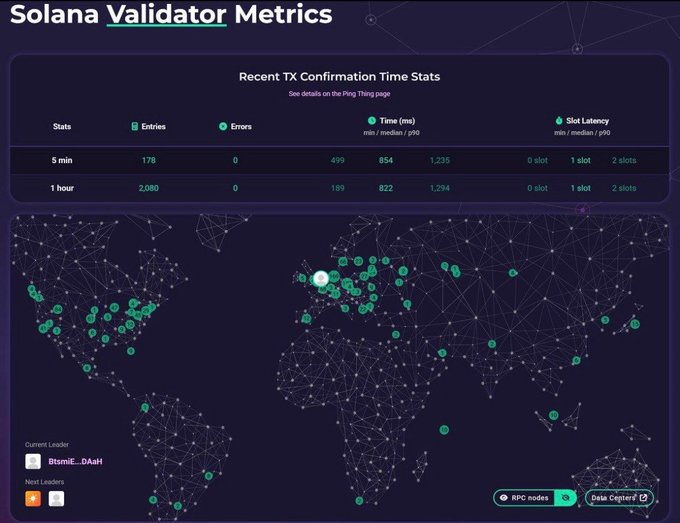Screen dimensions: 680x523
Task: Click the map marker over South Africa
Action: (359, 501)
